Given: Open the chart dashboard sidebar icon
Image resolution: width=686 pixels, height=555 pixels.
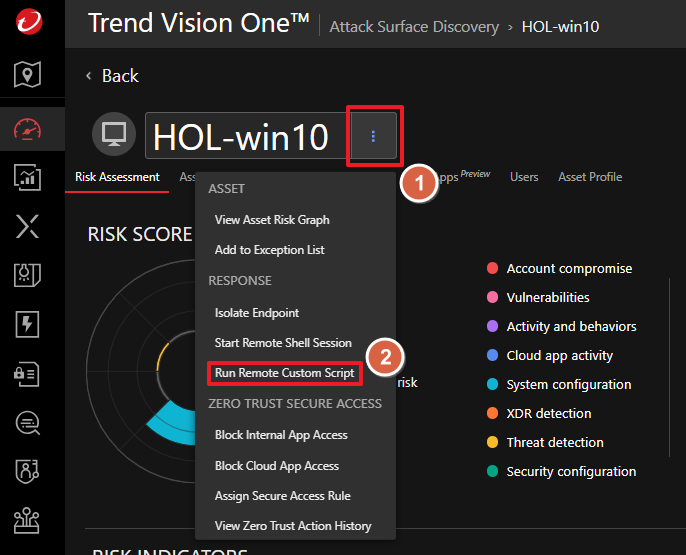Looking at the screenshot, I should point(28,177).
